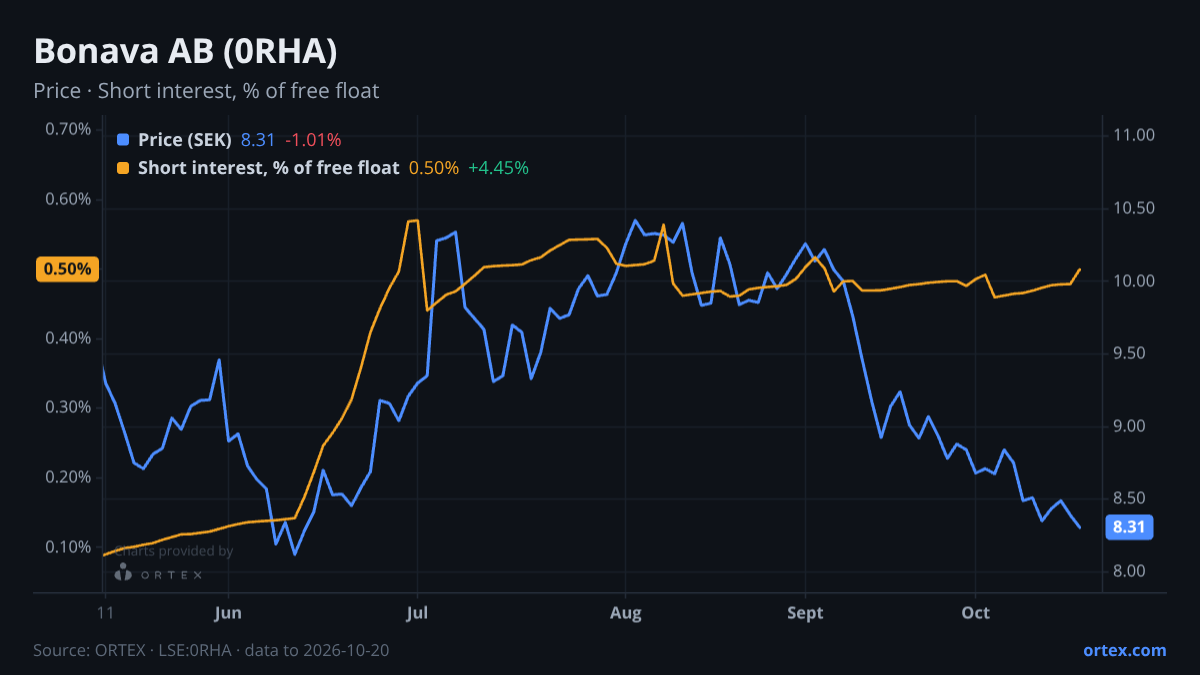Click the 0.70% left axis label
Image resolution: width=1200 pixels, height=675 pixels.
69,129
